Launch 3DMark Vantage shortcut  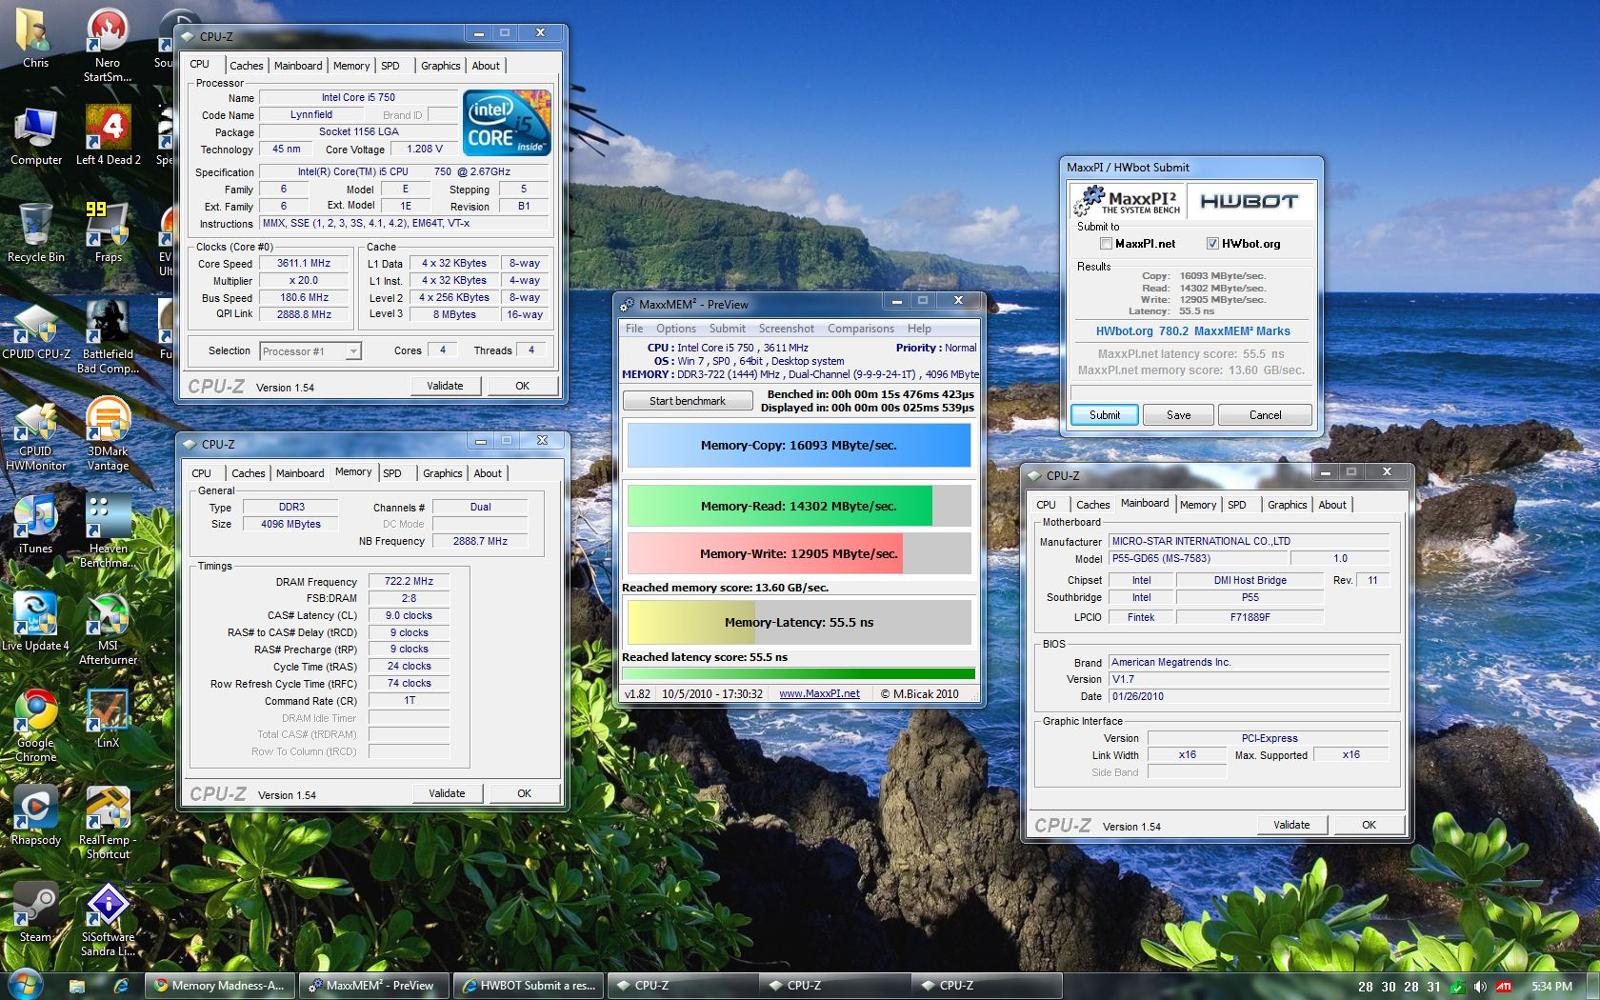point(108,434)
